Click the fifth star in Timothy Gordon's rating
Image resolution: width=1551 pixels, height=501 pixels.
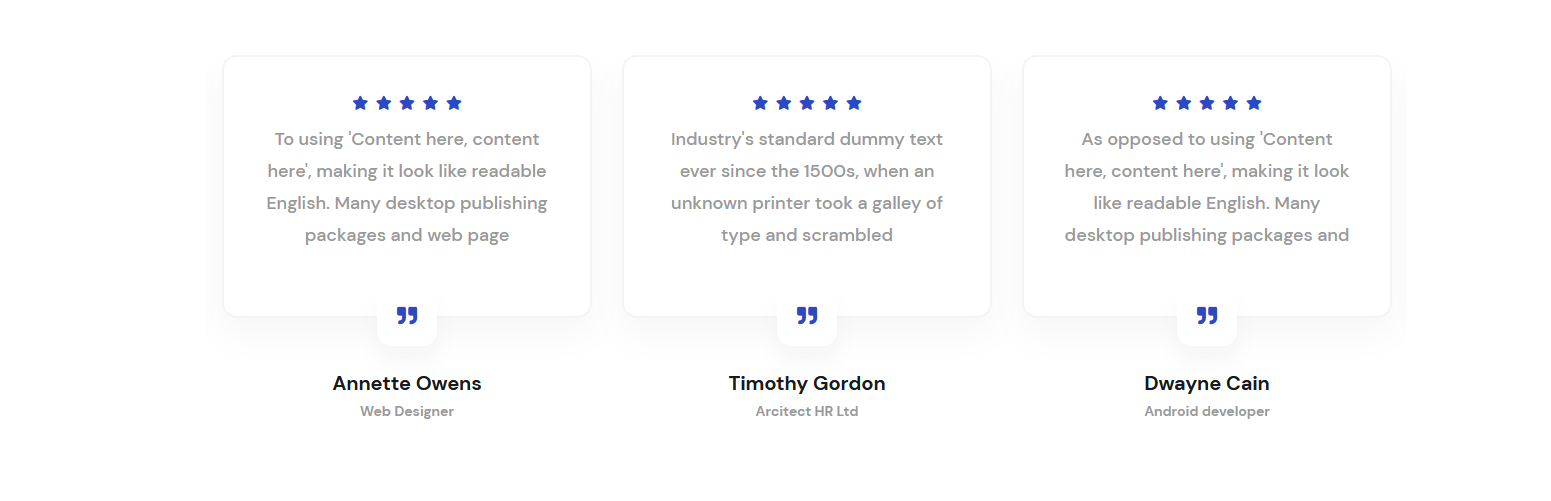854,103
